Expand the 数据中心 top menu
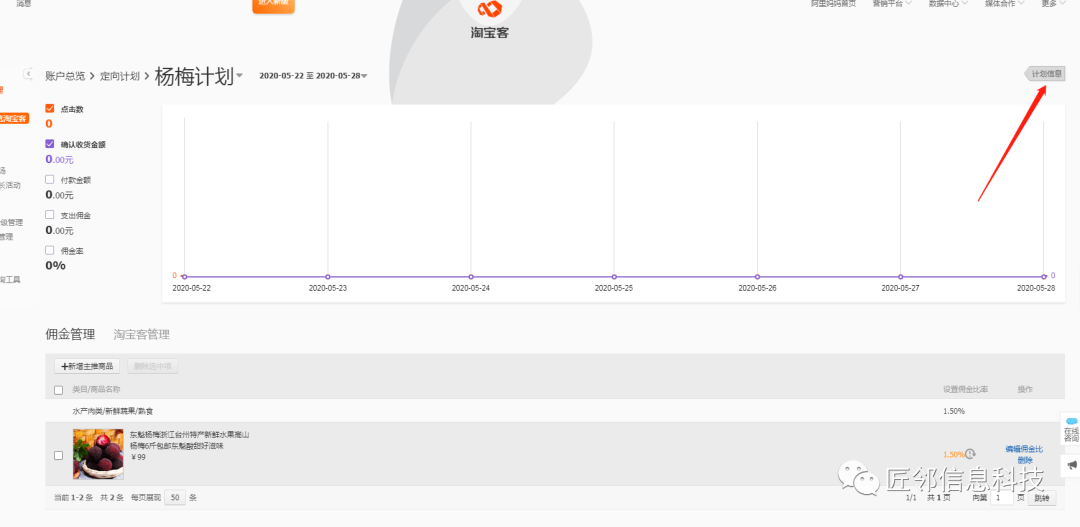Viewport: 1080px width, 527px height. point(947,4)
